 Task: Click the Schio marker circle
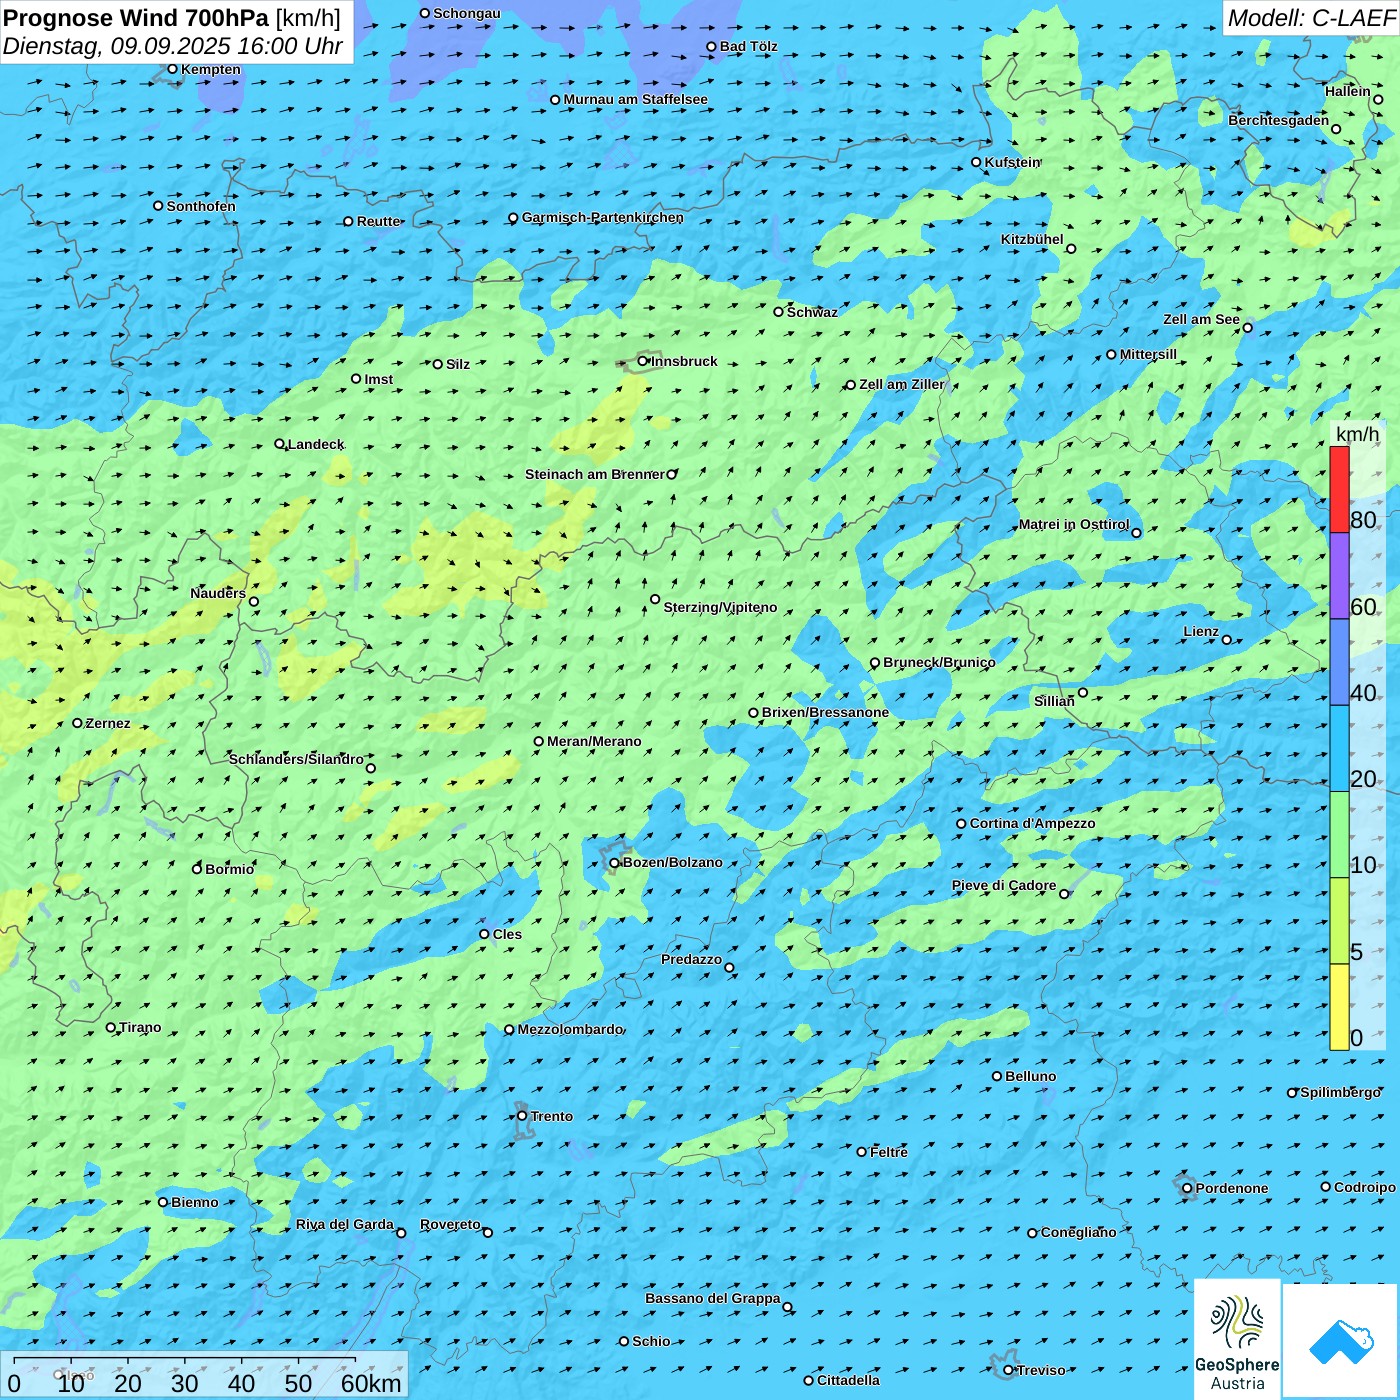coord(624,1341)
